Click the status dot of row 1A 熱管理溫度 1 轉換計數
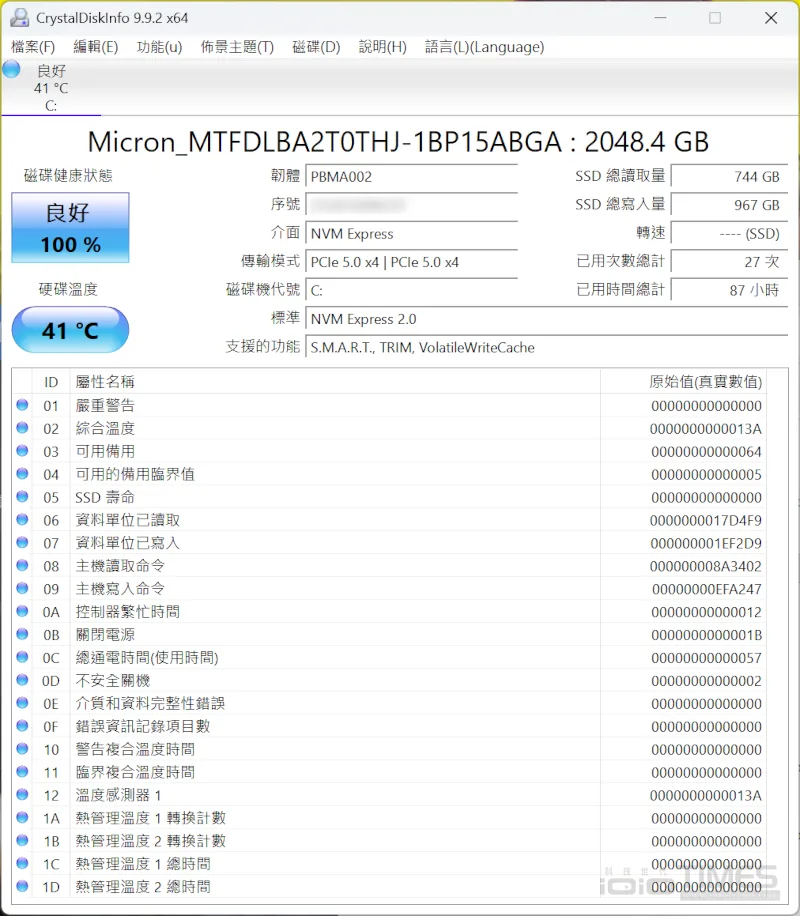Viewport: 800px width, 916px height. (x=22, y=817)
